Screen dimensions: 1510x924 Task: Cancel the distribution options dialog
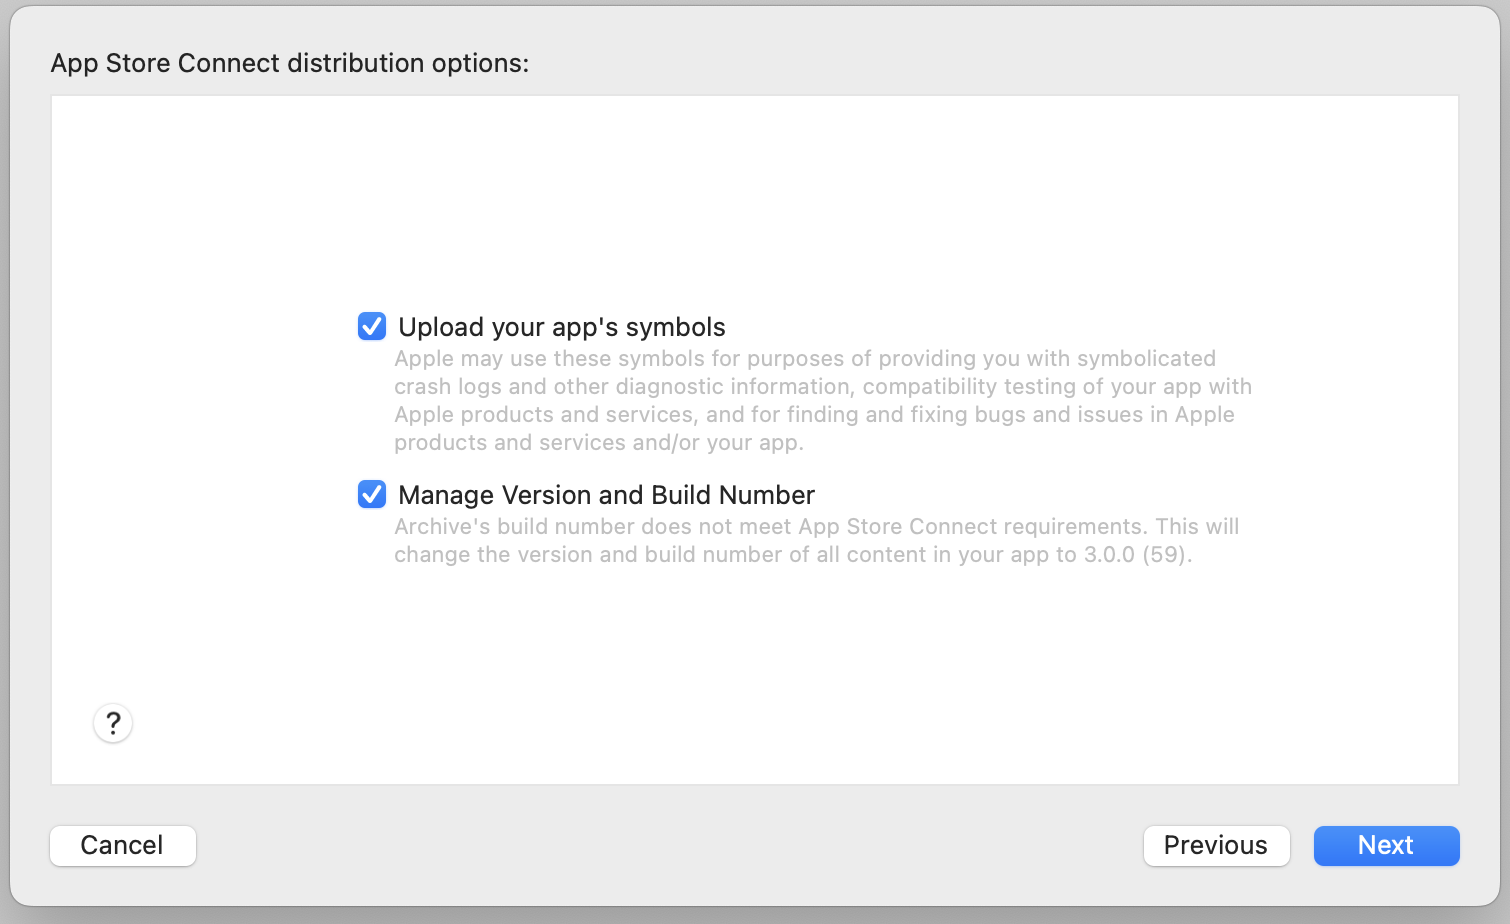[x=123, y=845]
